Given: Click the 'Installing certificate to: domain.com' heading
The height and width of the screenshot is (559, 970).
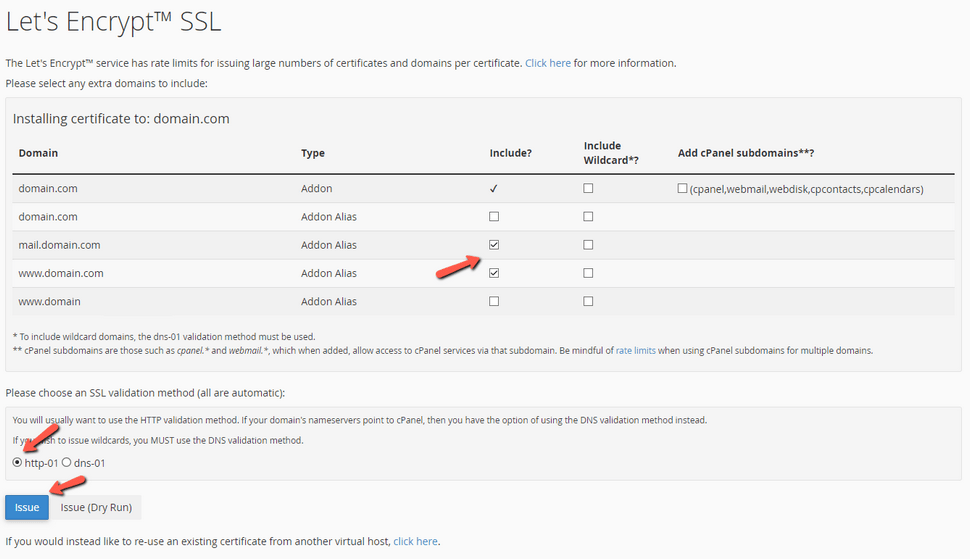Looking at the screenshot, I should 121,119.
